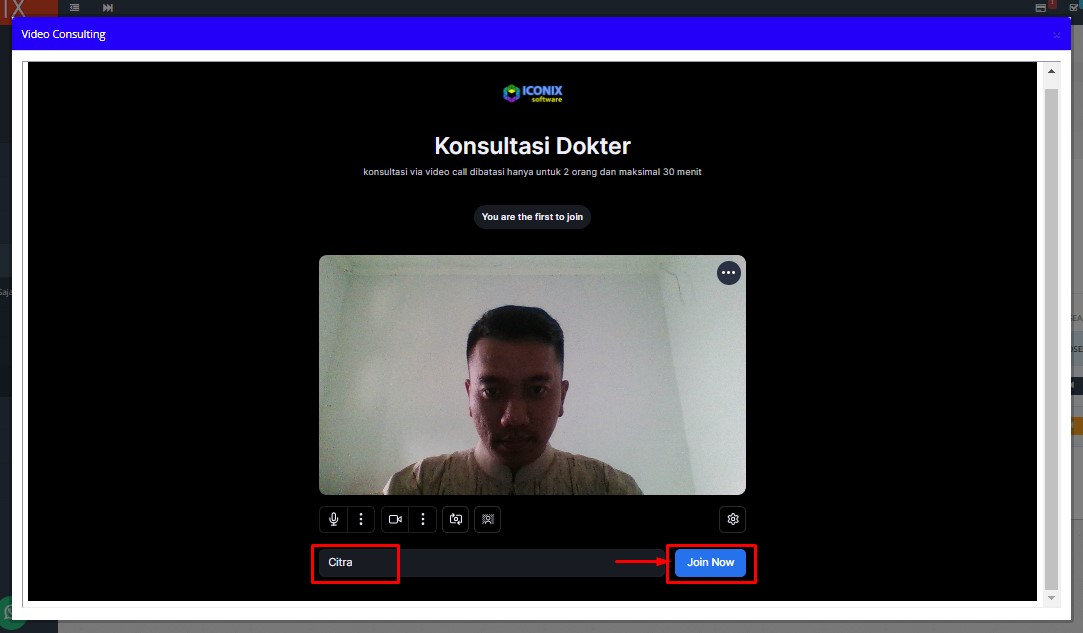Open the video preview more-options menu
The width and height of the screenshot is (1083, 633).
point(728,273)
